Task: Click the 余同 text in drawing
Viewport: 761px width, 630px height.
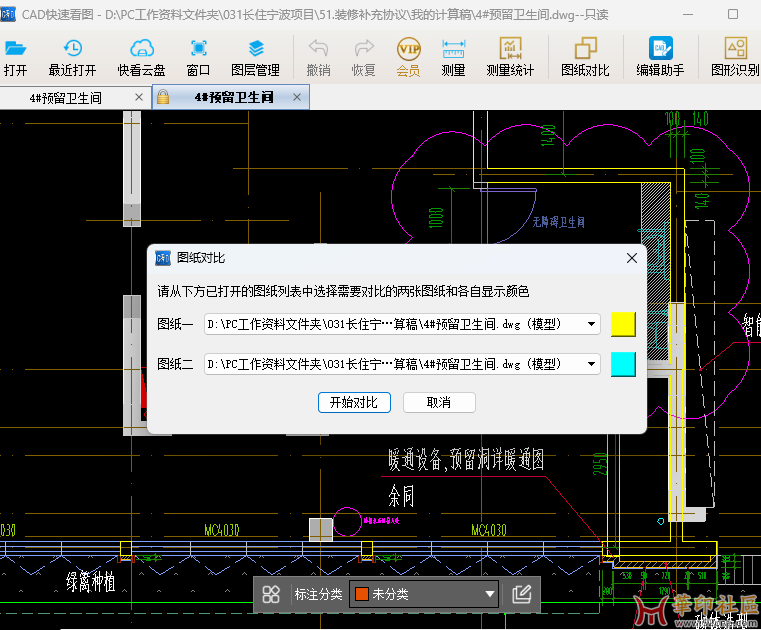Action: pos(401,496)
